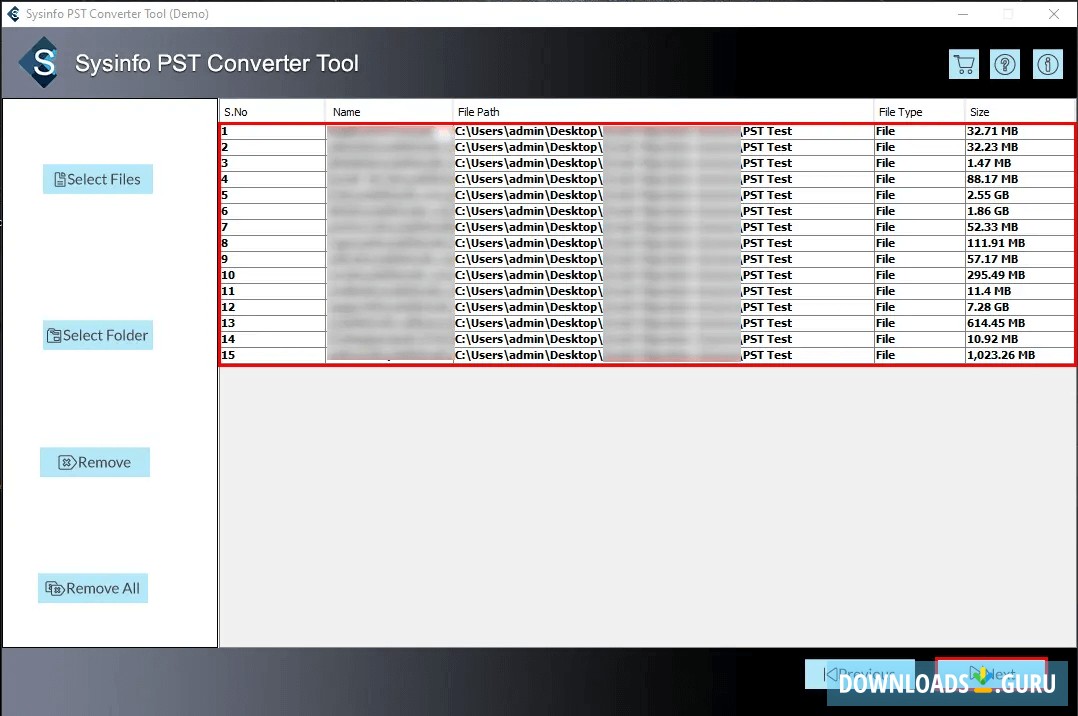
Task: Minimize the Sysinfo PST Converter window
Action: coord(963,14)
